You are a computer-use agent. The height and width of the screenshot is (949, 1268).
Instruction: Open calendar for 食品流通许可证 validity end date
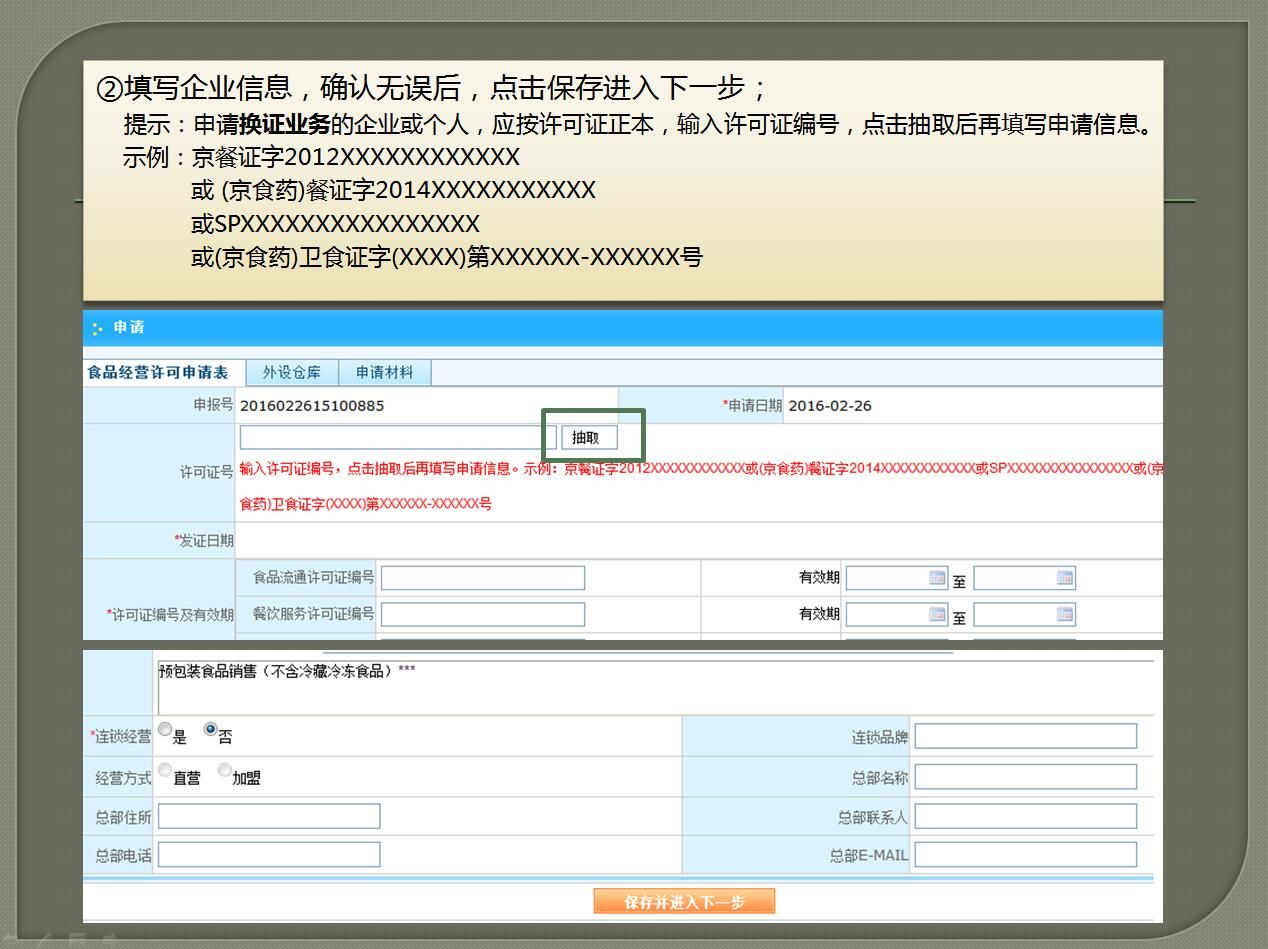click(x=1064, y=578)
